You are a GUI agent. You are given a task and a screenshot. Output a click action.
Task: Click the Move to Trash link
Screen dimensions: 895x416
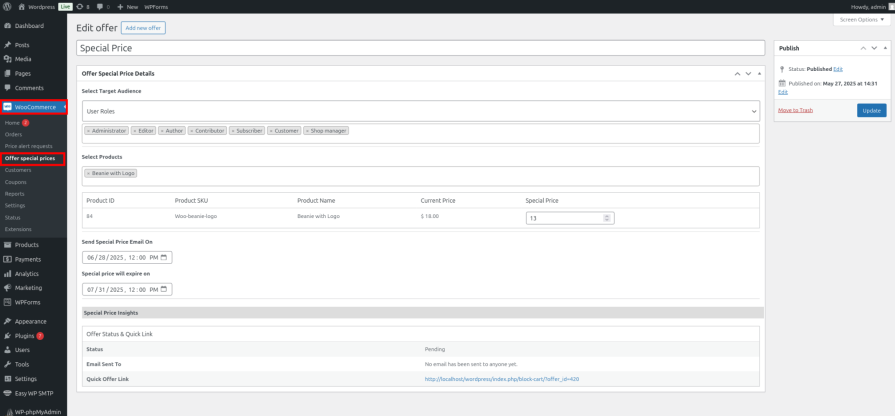point(795,110)
